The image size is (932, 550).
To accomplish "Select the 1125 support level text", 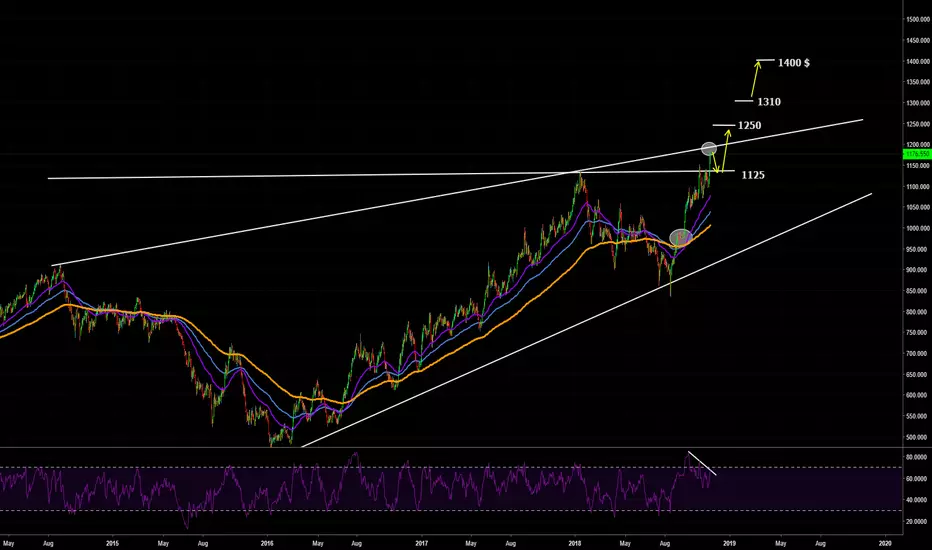I will tap(752, 175).
